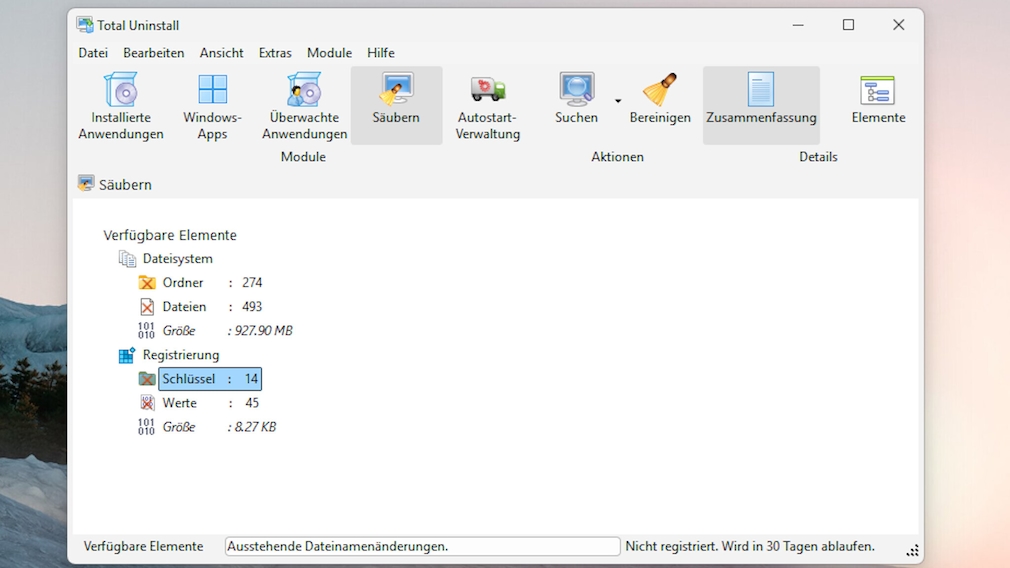The height and width of the screenshot is (568, 1010).
Task: Minimize the Total Uninstall window
Action: (x=798, y=25)
